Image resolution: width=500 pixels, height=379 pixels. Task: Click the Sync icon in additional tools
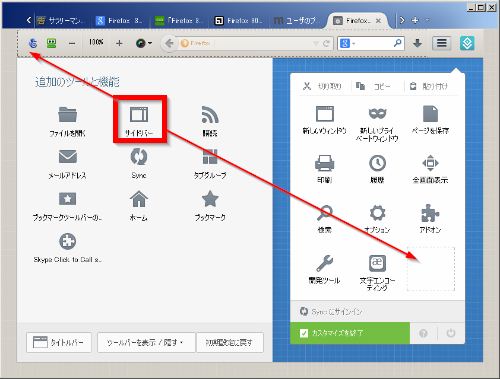[x=139, y=157]
